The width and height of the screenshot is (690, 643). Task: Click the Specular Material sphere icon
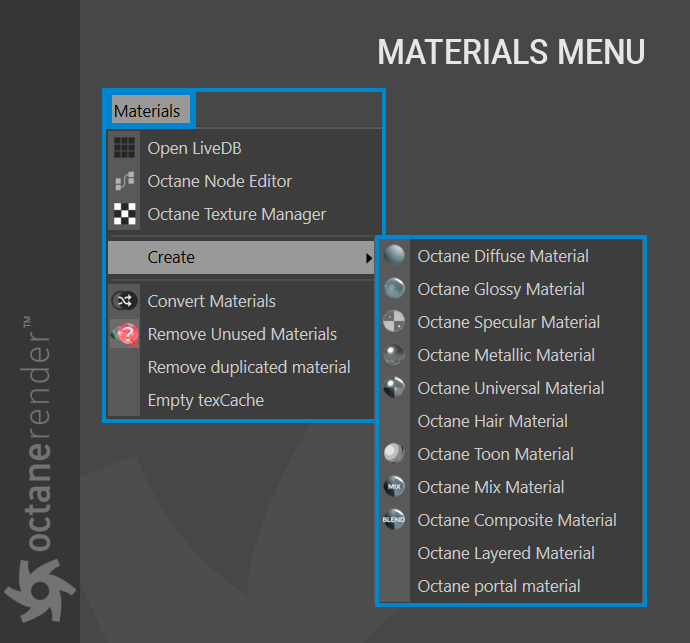pos(394,321)
